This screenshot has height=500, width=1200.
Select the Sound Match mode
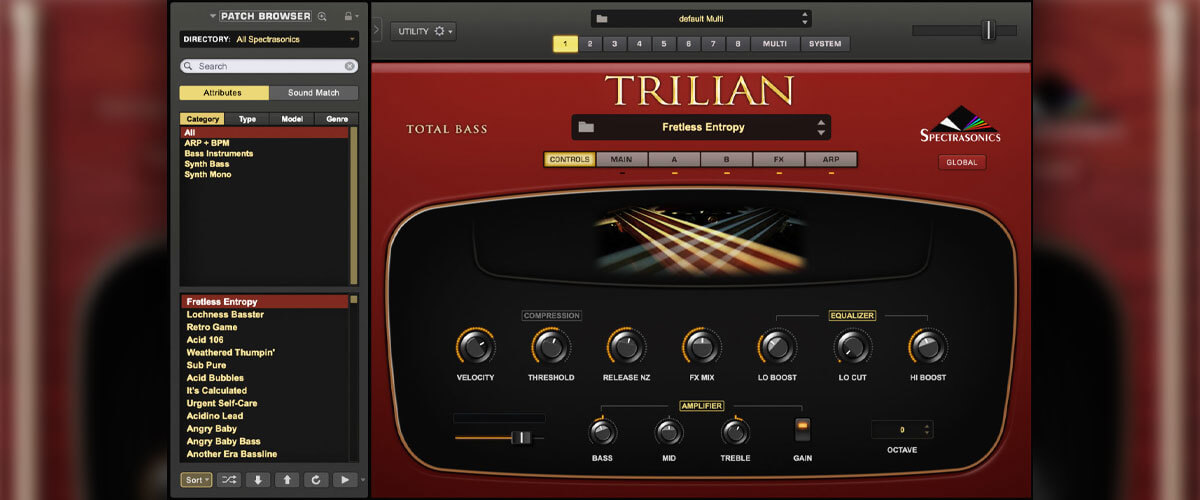click(314, 92)
